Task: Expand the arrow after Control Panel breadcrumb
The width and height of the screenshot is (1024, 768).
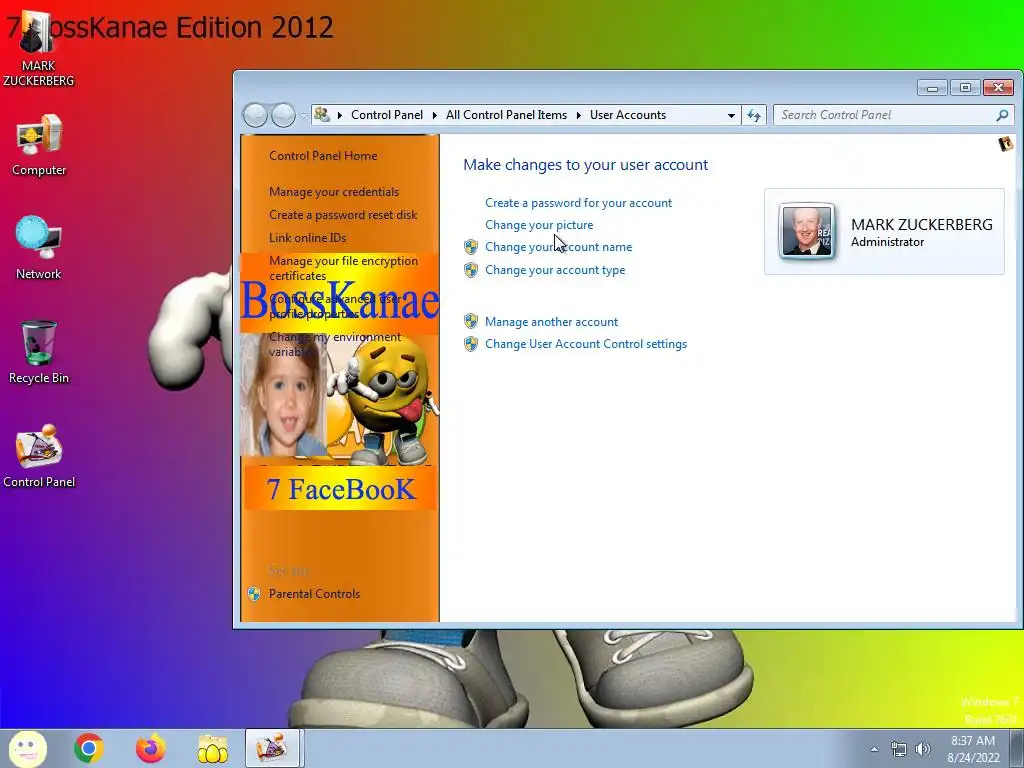Action: point(434,115)
